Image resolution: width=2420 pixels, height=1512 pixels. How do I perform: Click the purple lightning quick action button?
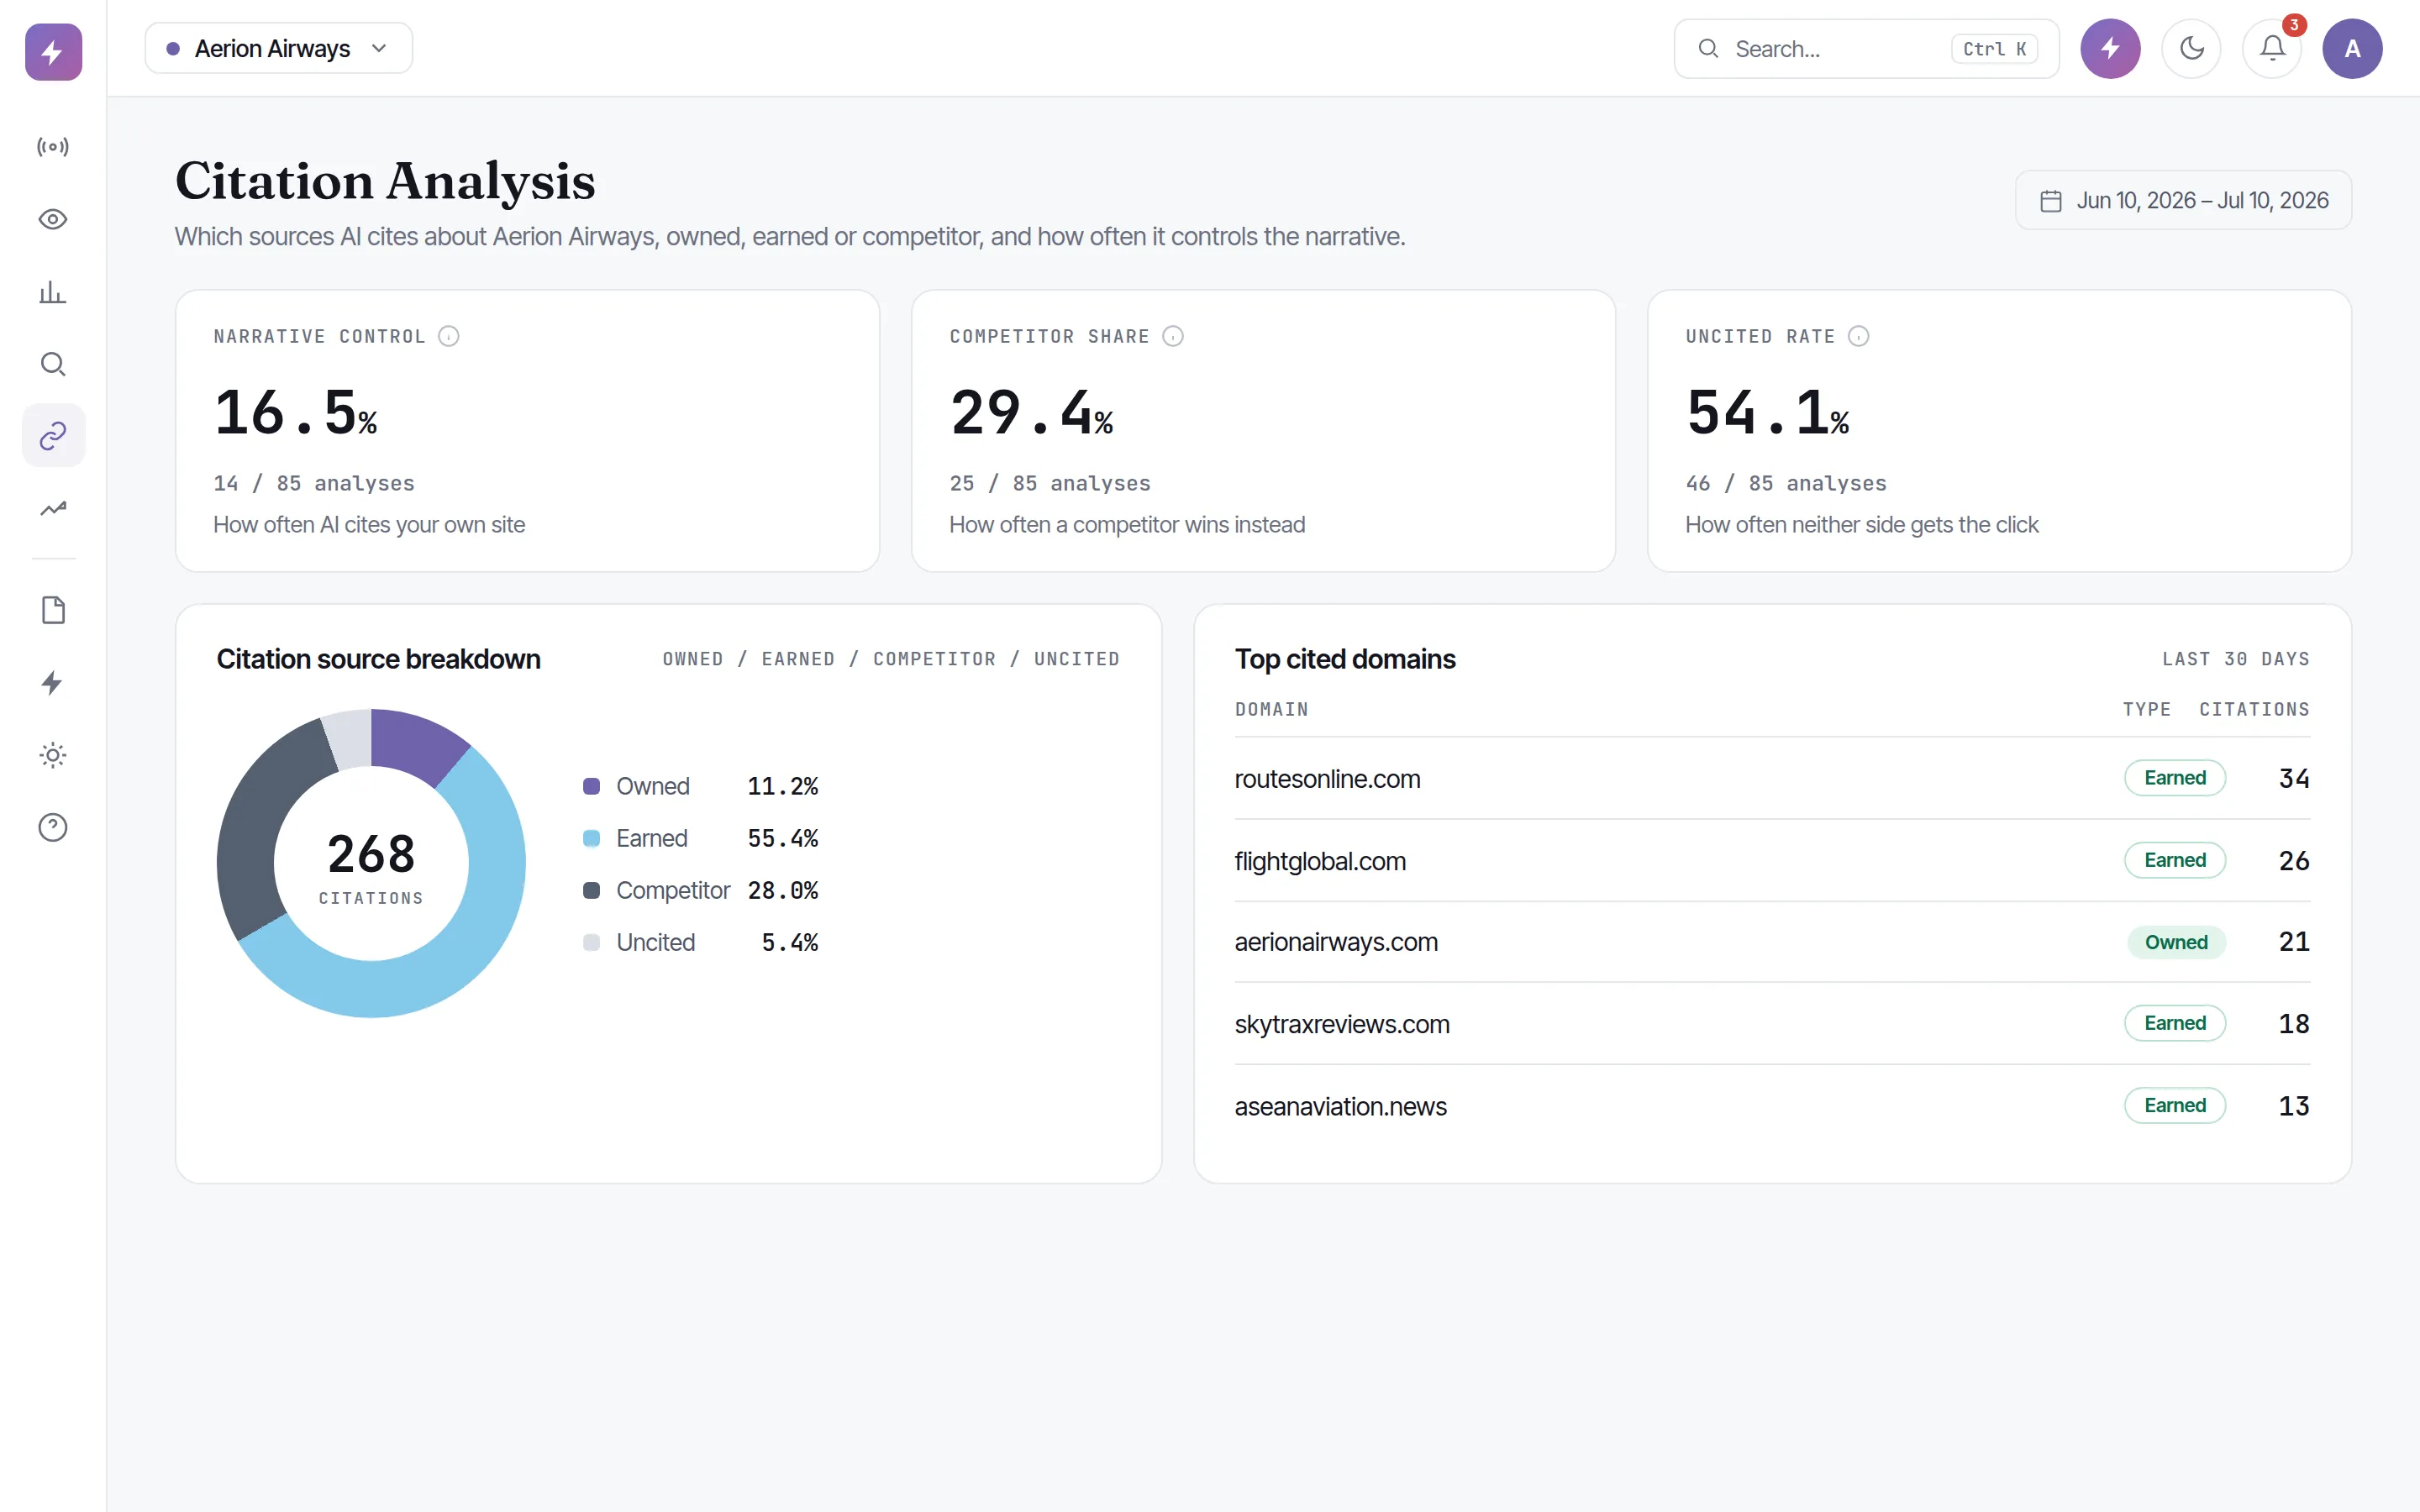click(x=2110, y=48)
